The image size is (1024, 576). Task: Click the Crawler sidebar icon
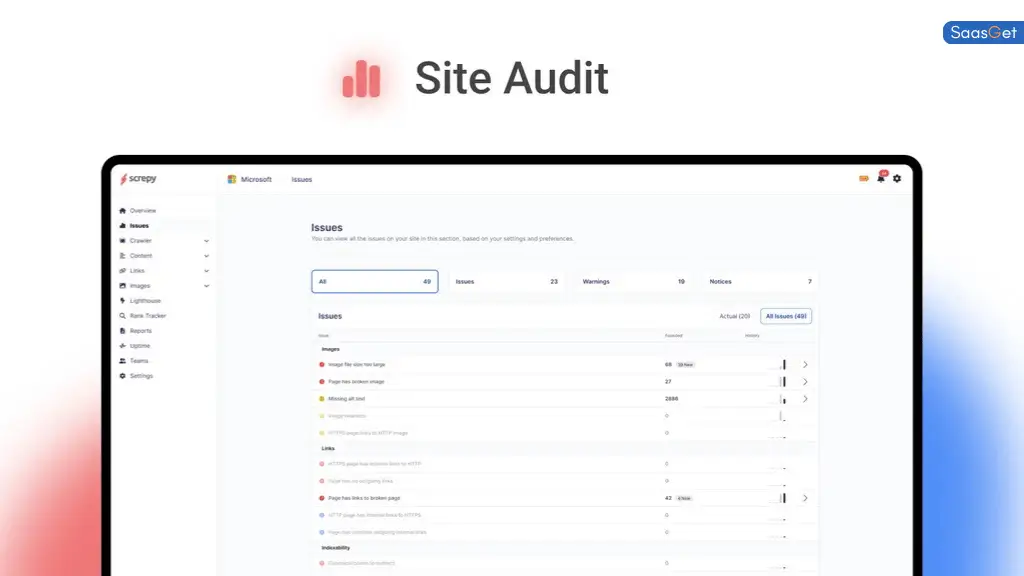(x=122, y=240)
